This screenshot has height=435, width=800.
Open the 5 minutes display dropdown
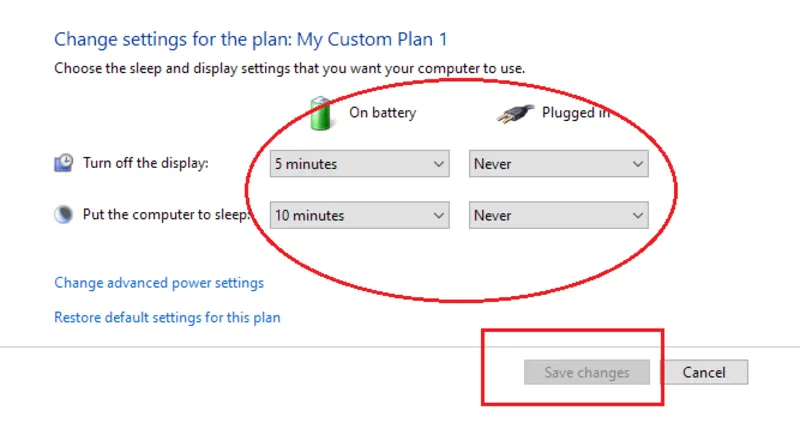[360, 164]
